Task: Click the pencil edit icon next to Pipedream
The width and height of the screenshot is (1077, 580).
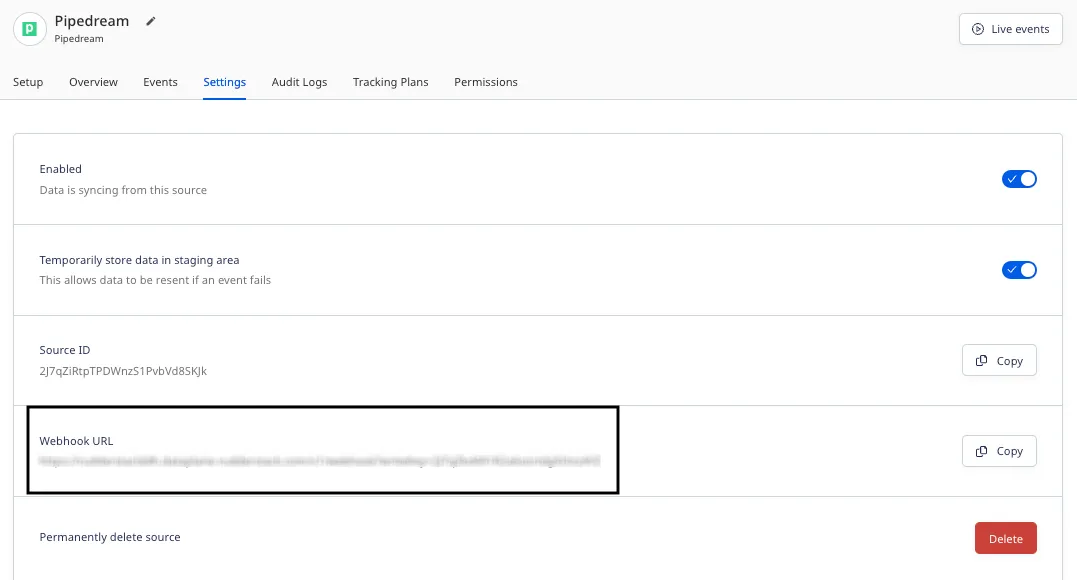Action: 150,21
